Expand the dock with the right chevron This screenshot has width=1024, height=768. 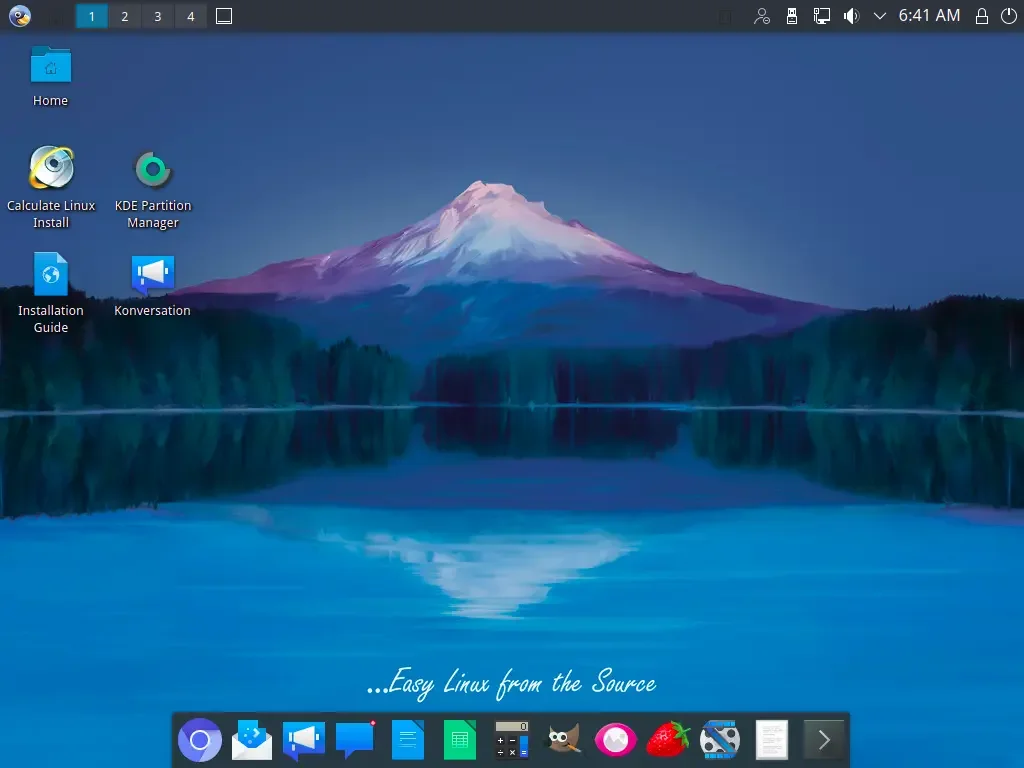(x=824, y=740)
